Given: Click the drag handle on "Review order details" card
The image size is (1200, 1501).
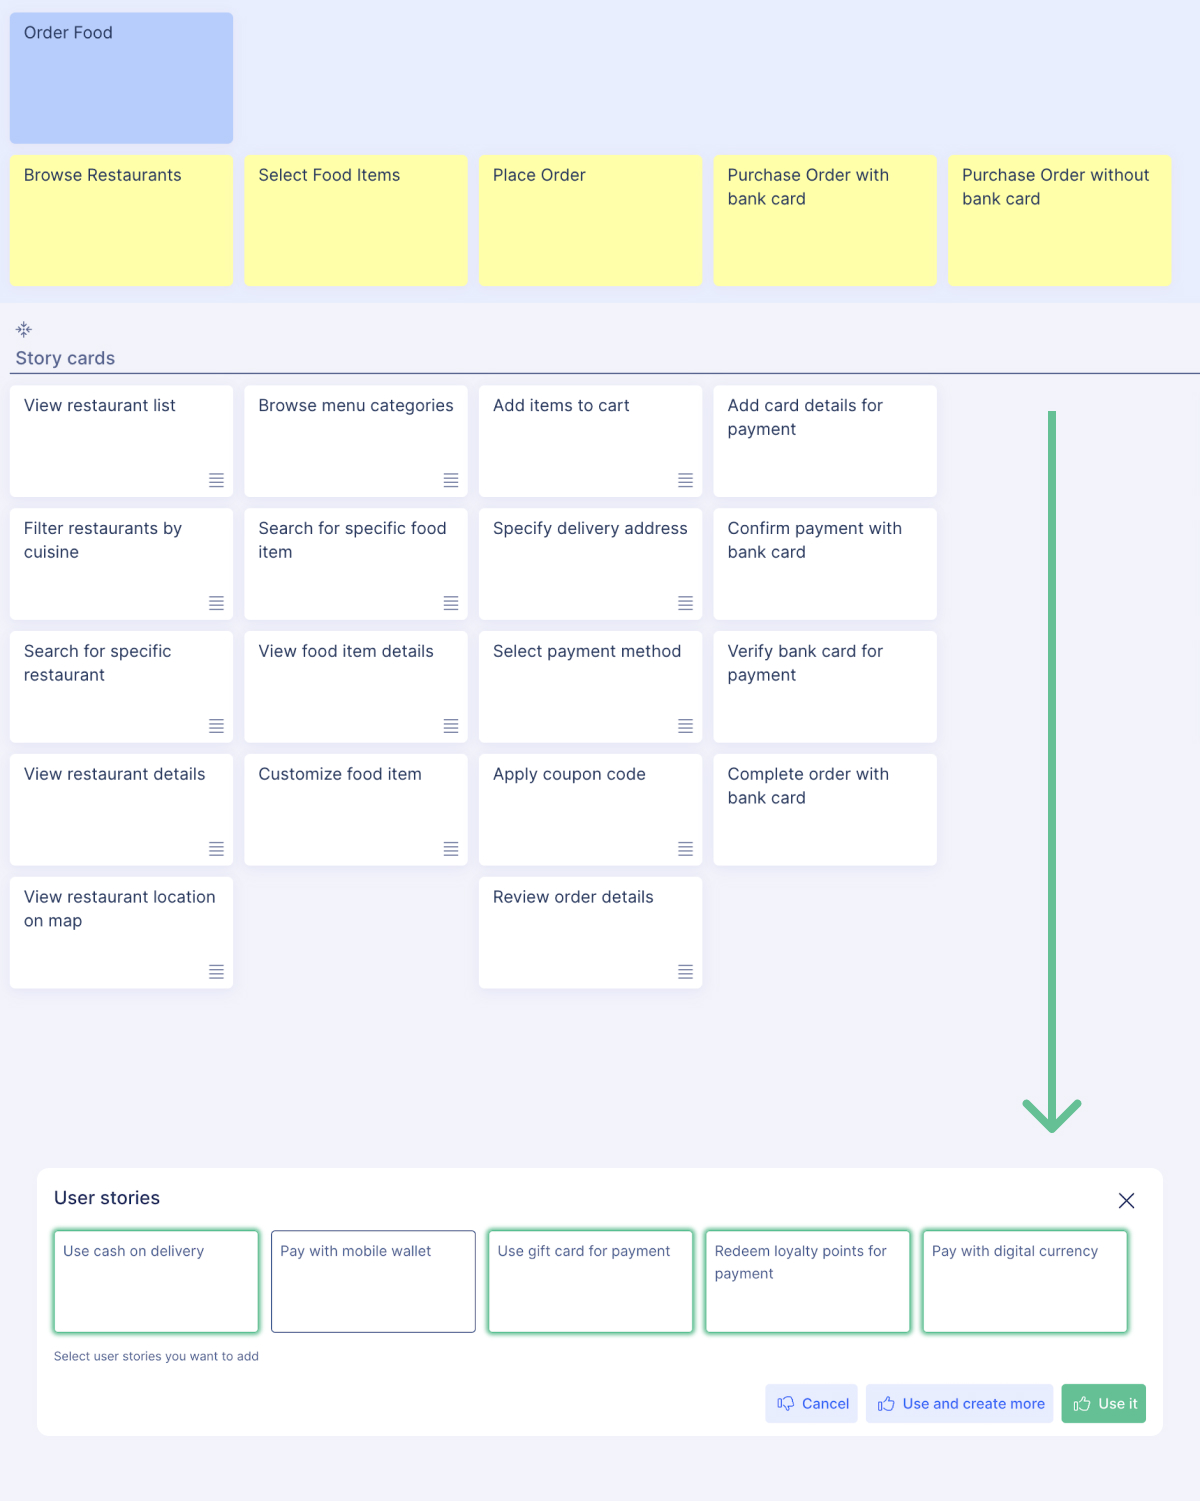Looking at the screenshot, I should click(x=685, y=971).
